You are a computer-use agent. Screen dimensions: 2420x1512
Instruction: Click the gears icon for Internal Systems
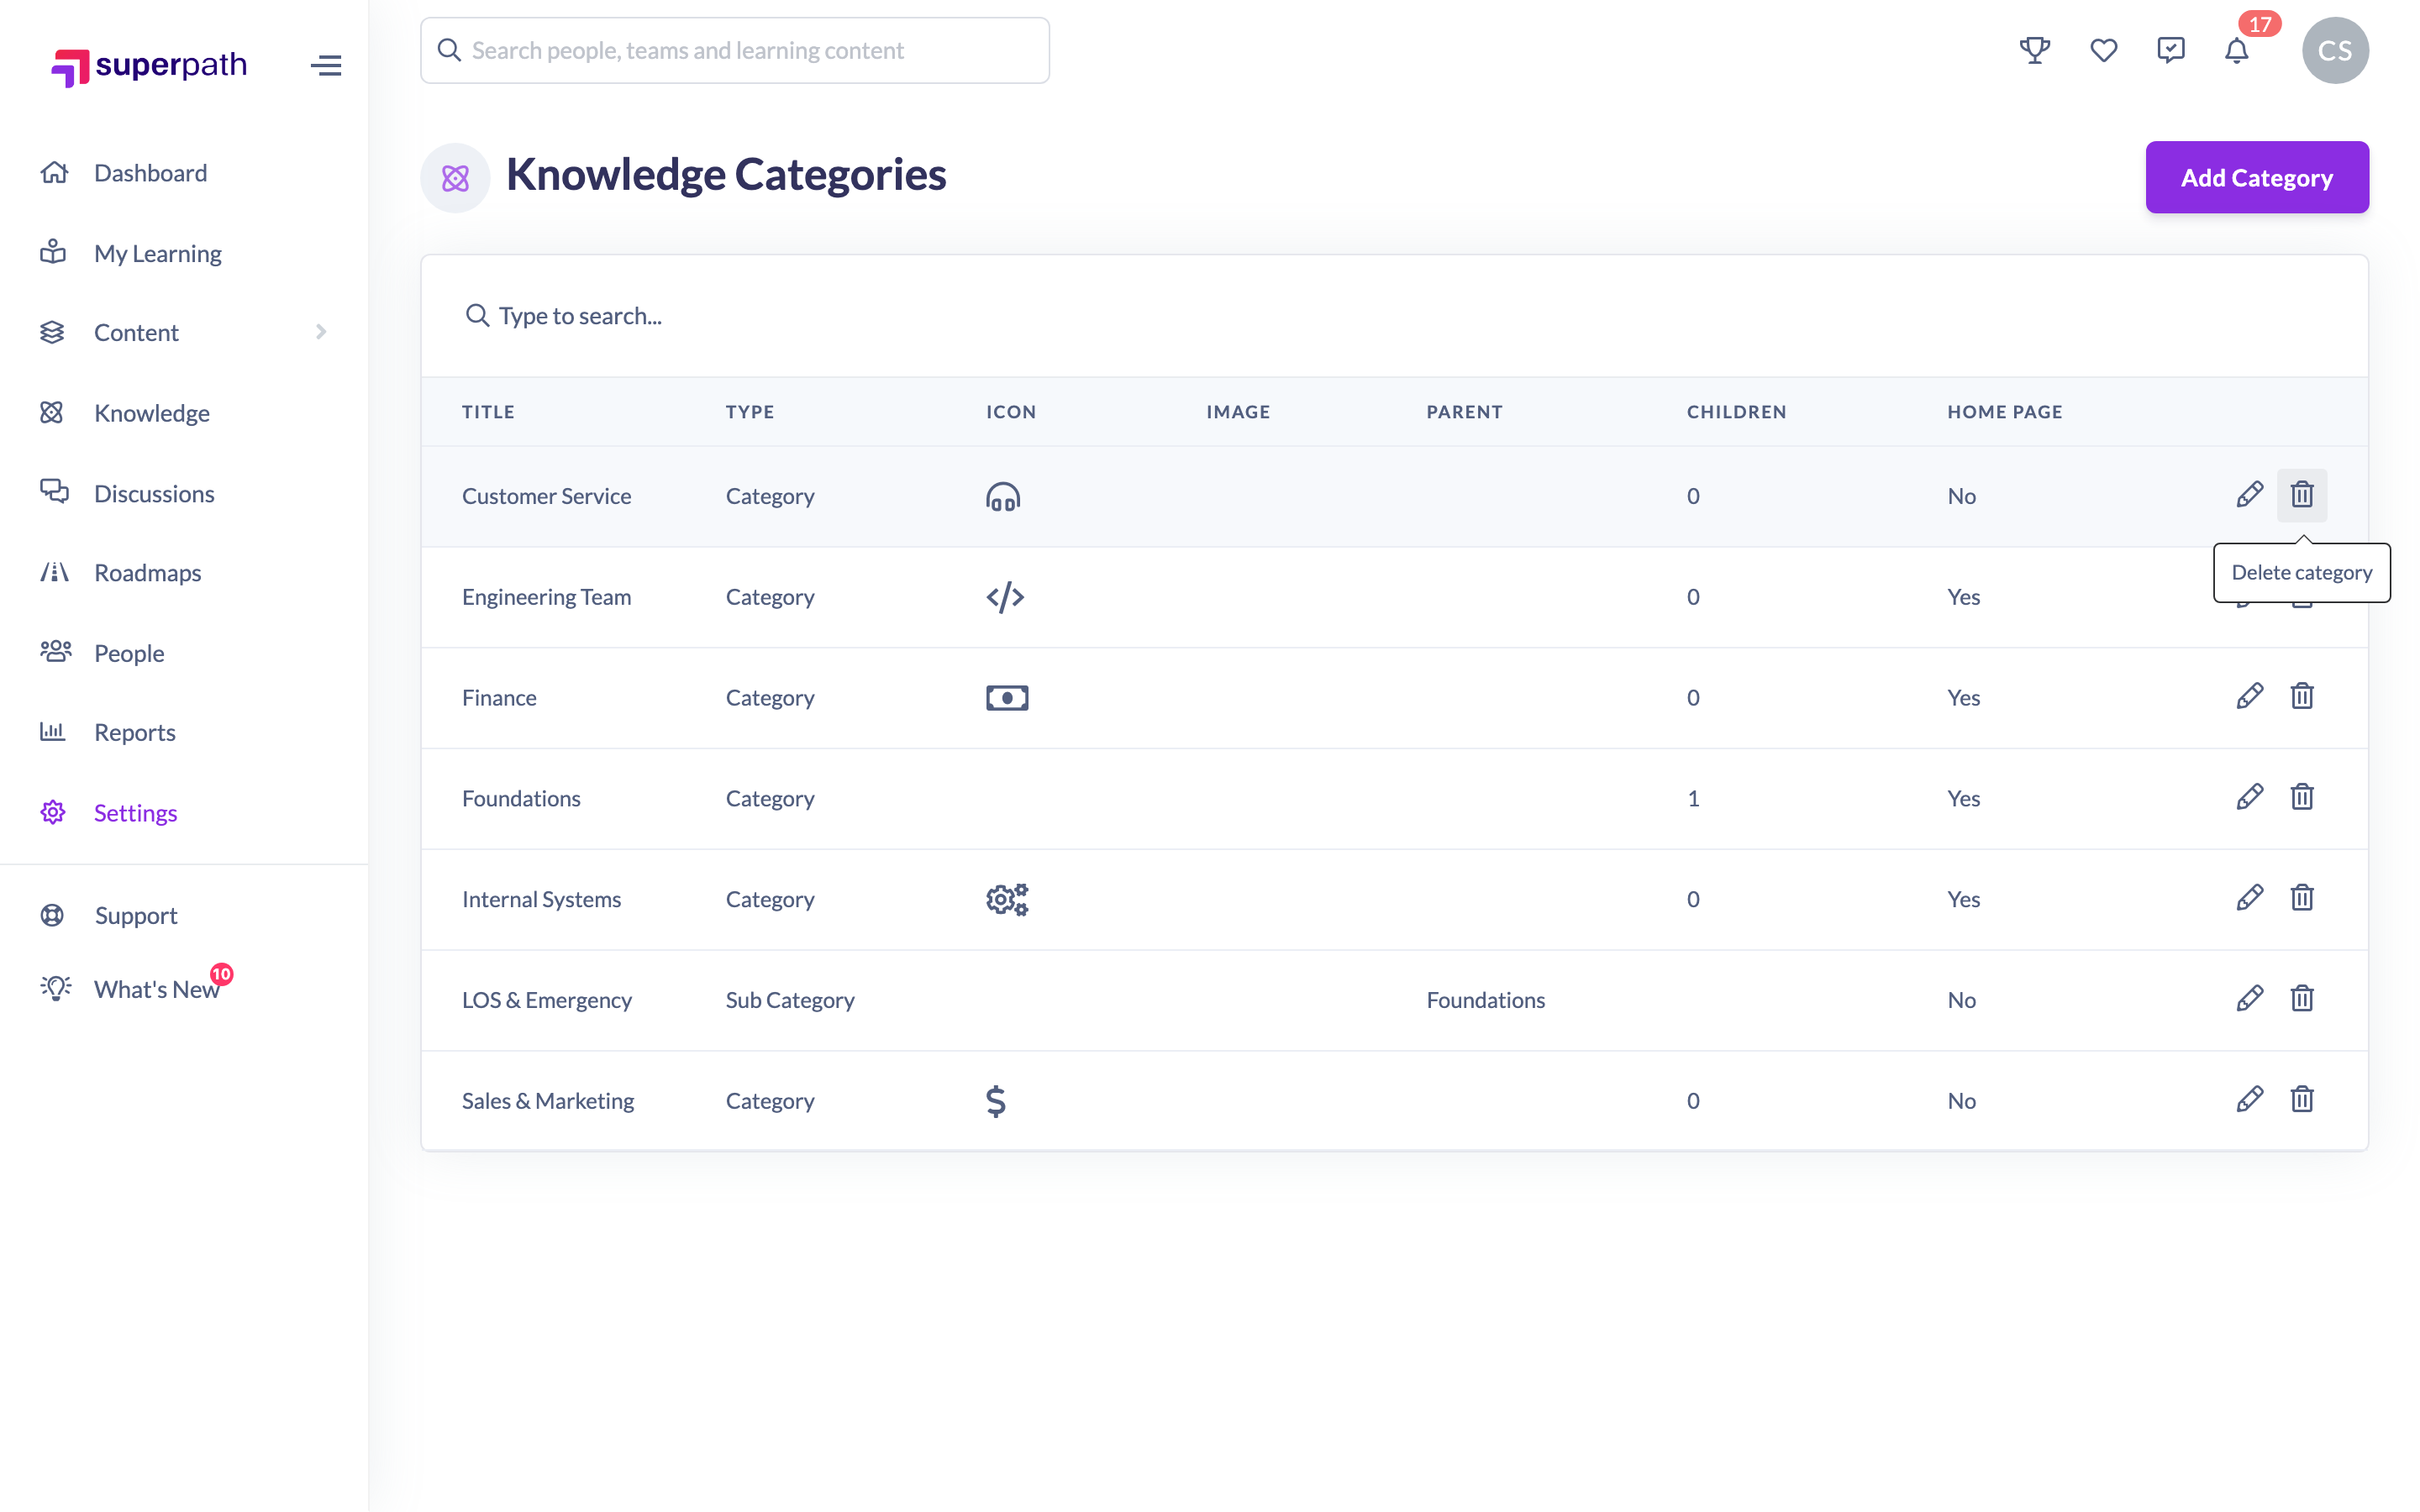click(x=1007, y=899)
